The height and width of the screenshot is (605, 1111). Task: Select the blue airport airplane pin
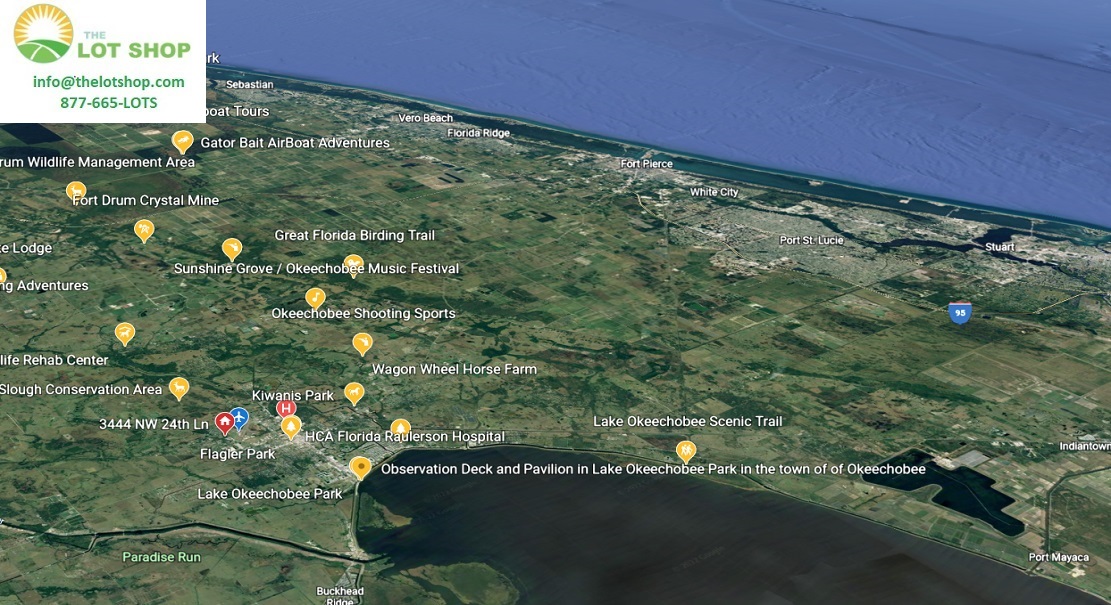[239, 417]
